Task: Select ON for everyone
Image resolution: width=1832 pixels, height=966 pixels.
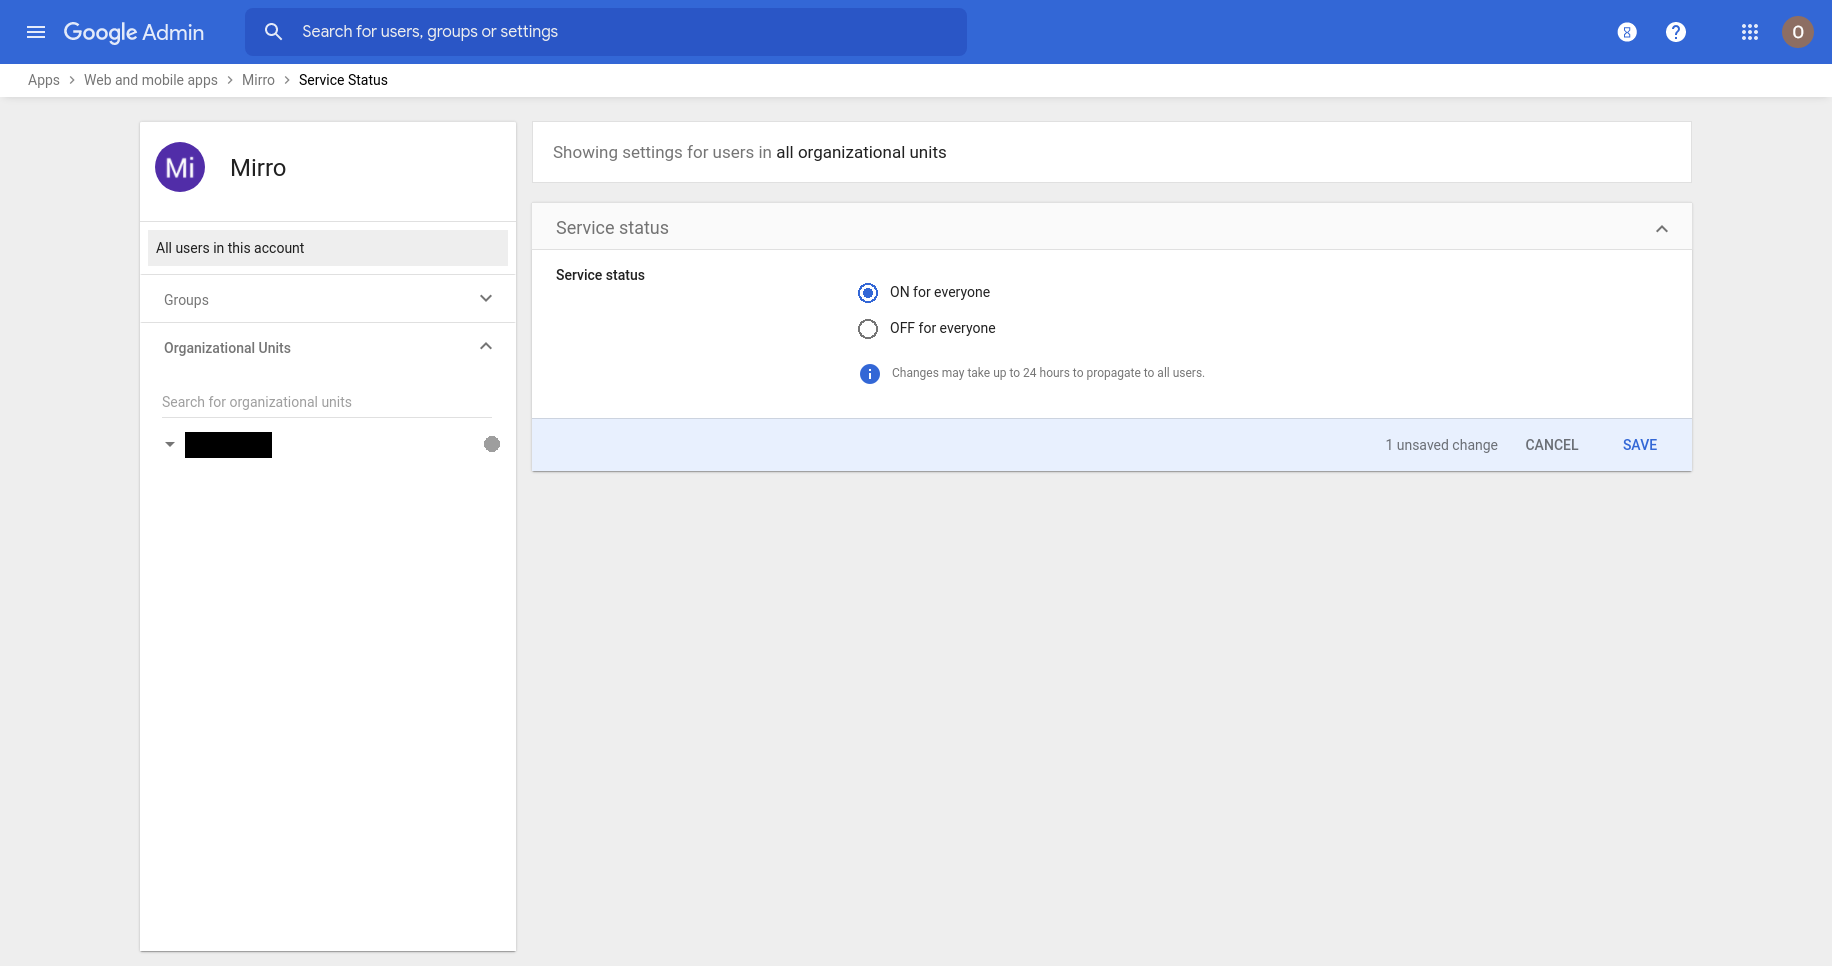Action: coord(868,293)
